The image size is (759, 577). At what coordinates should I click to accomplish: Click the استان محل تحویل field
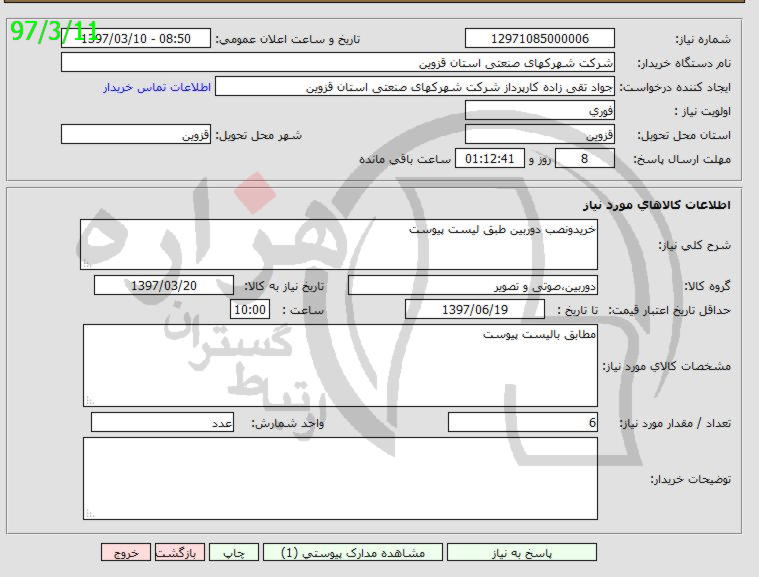point(540,134)
